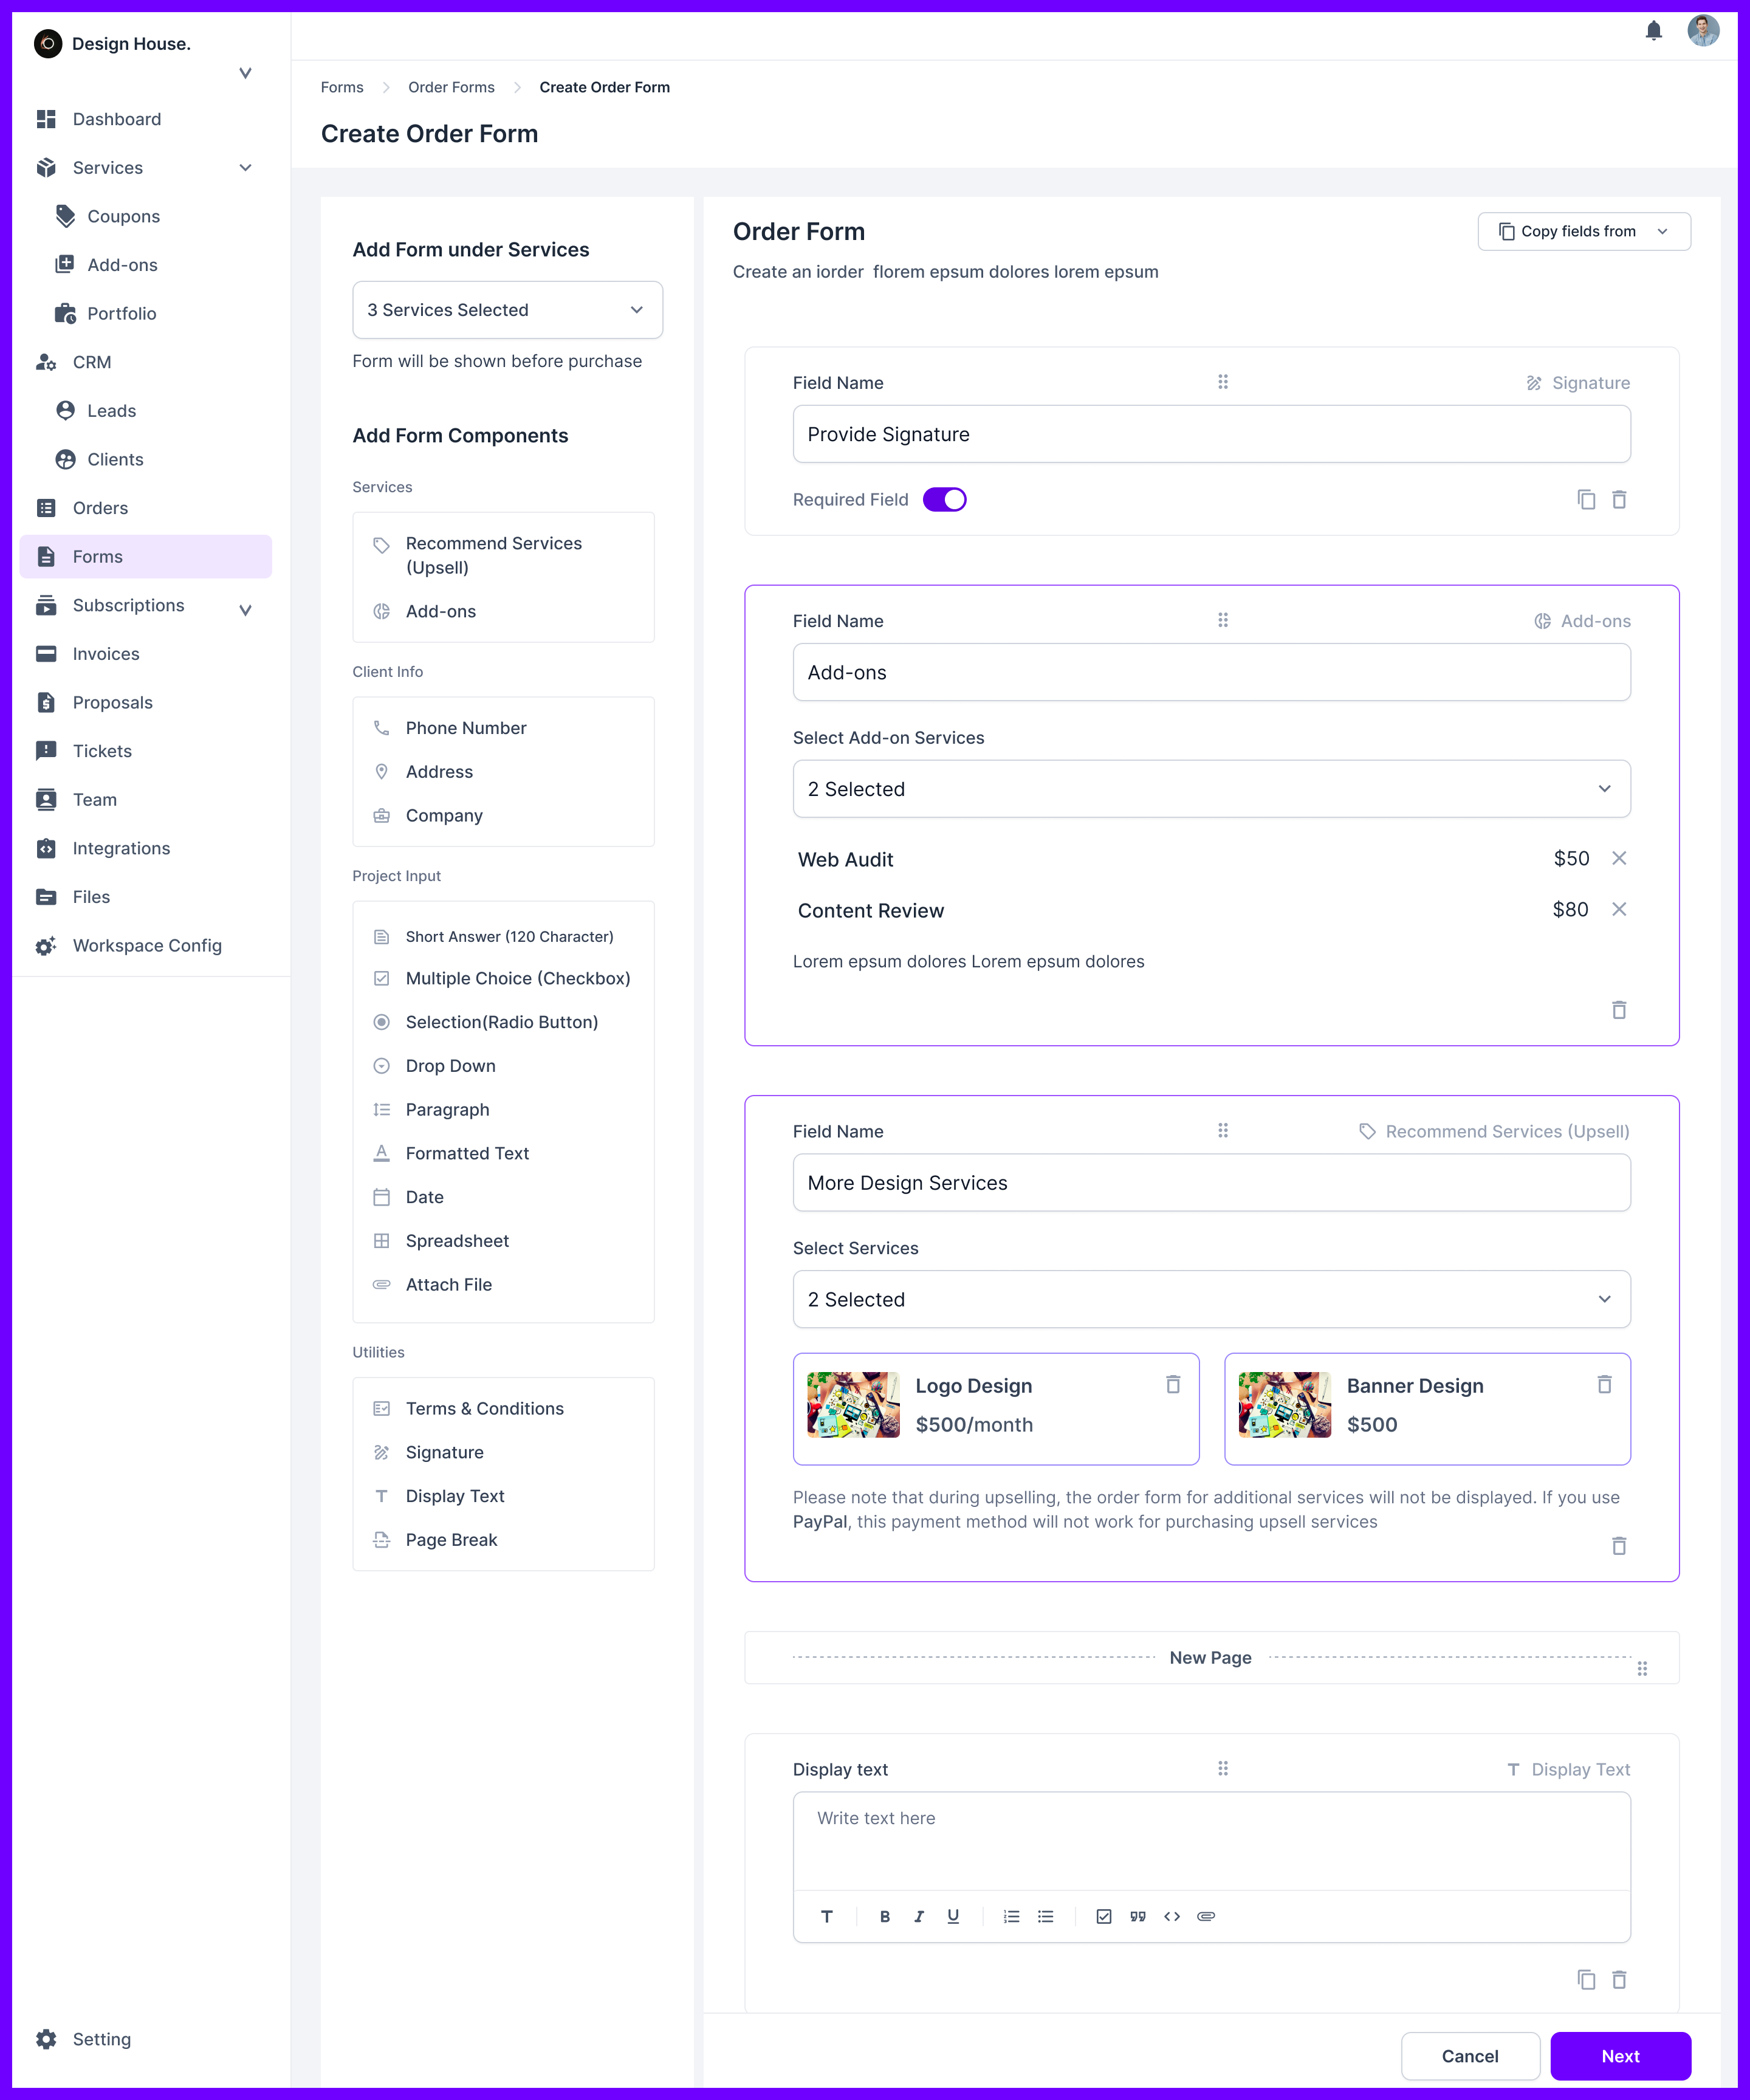1750x2100 pixels.
Task: Click the code view icon in the text editor
Action: (1172, 1916)
